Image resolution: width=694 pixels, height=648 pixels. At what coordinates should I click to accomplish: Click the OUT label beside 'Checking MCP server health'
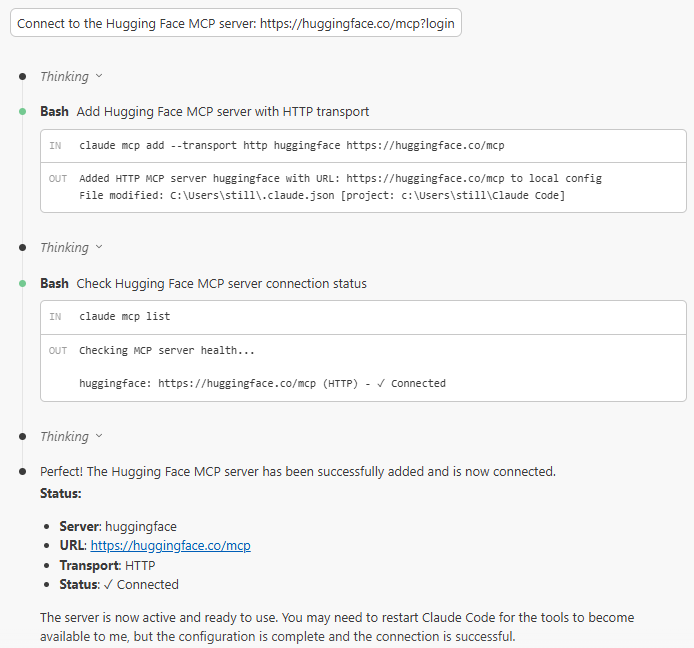click(x=58, y=350)
